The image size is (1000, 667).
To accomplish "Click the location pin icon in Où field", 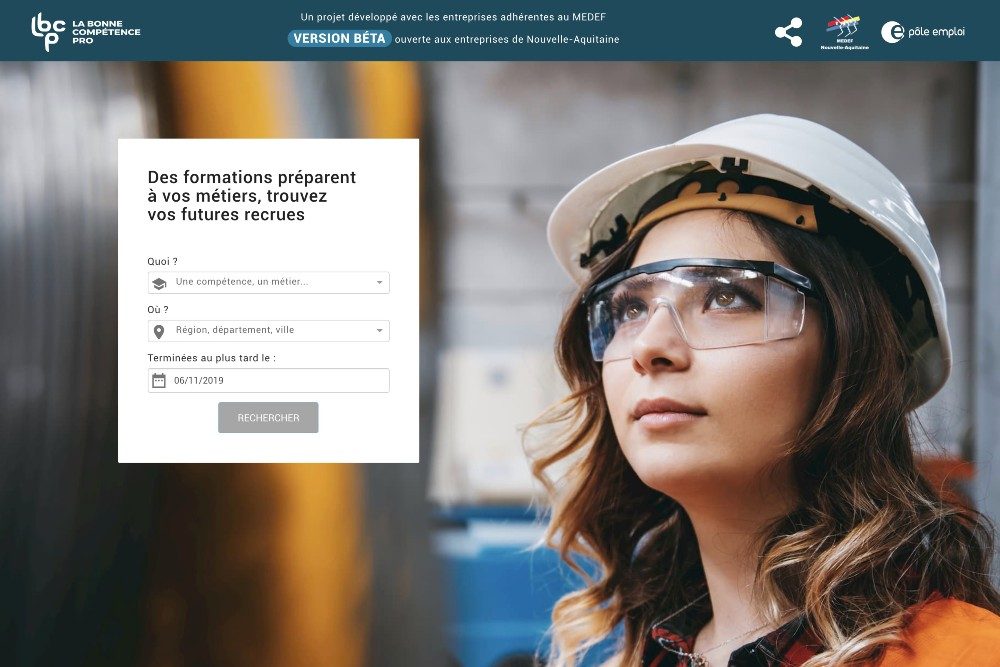I will point(159,332).
